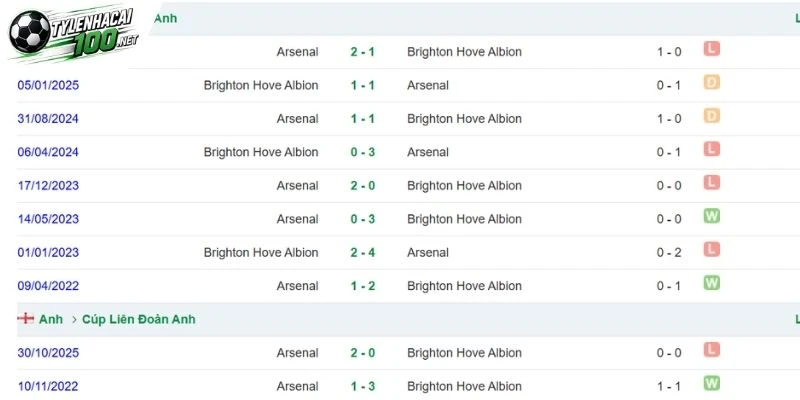
Task: Click the England flag icon
Action: [25, 319]
